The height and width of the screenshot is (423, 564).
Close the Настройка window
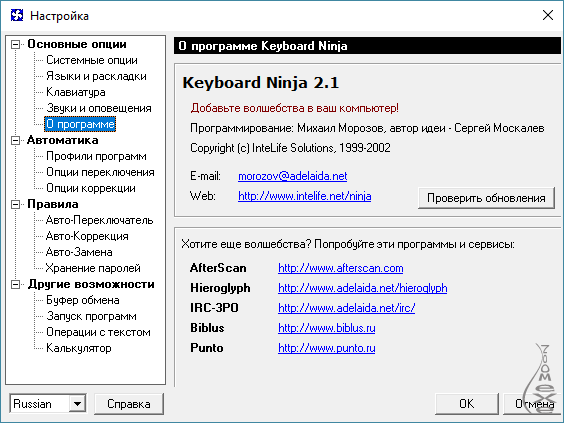[x=548, y=15]
